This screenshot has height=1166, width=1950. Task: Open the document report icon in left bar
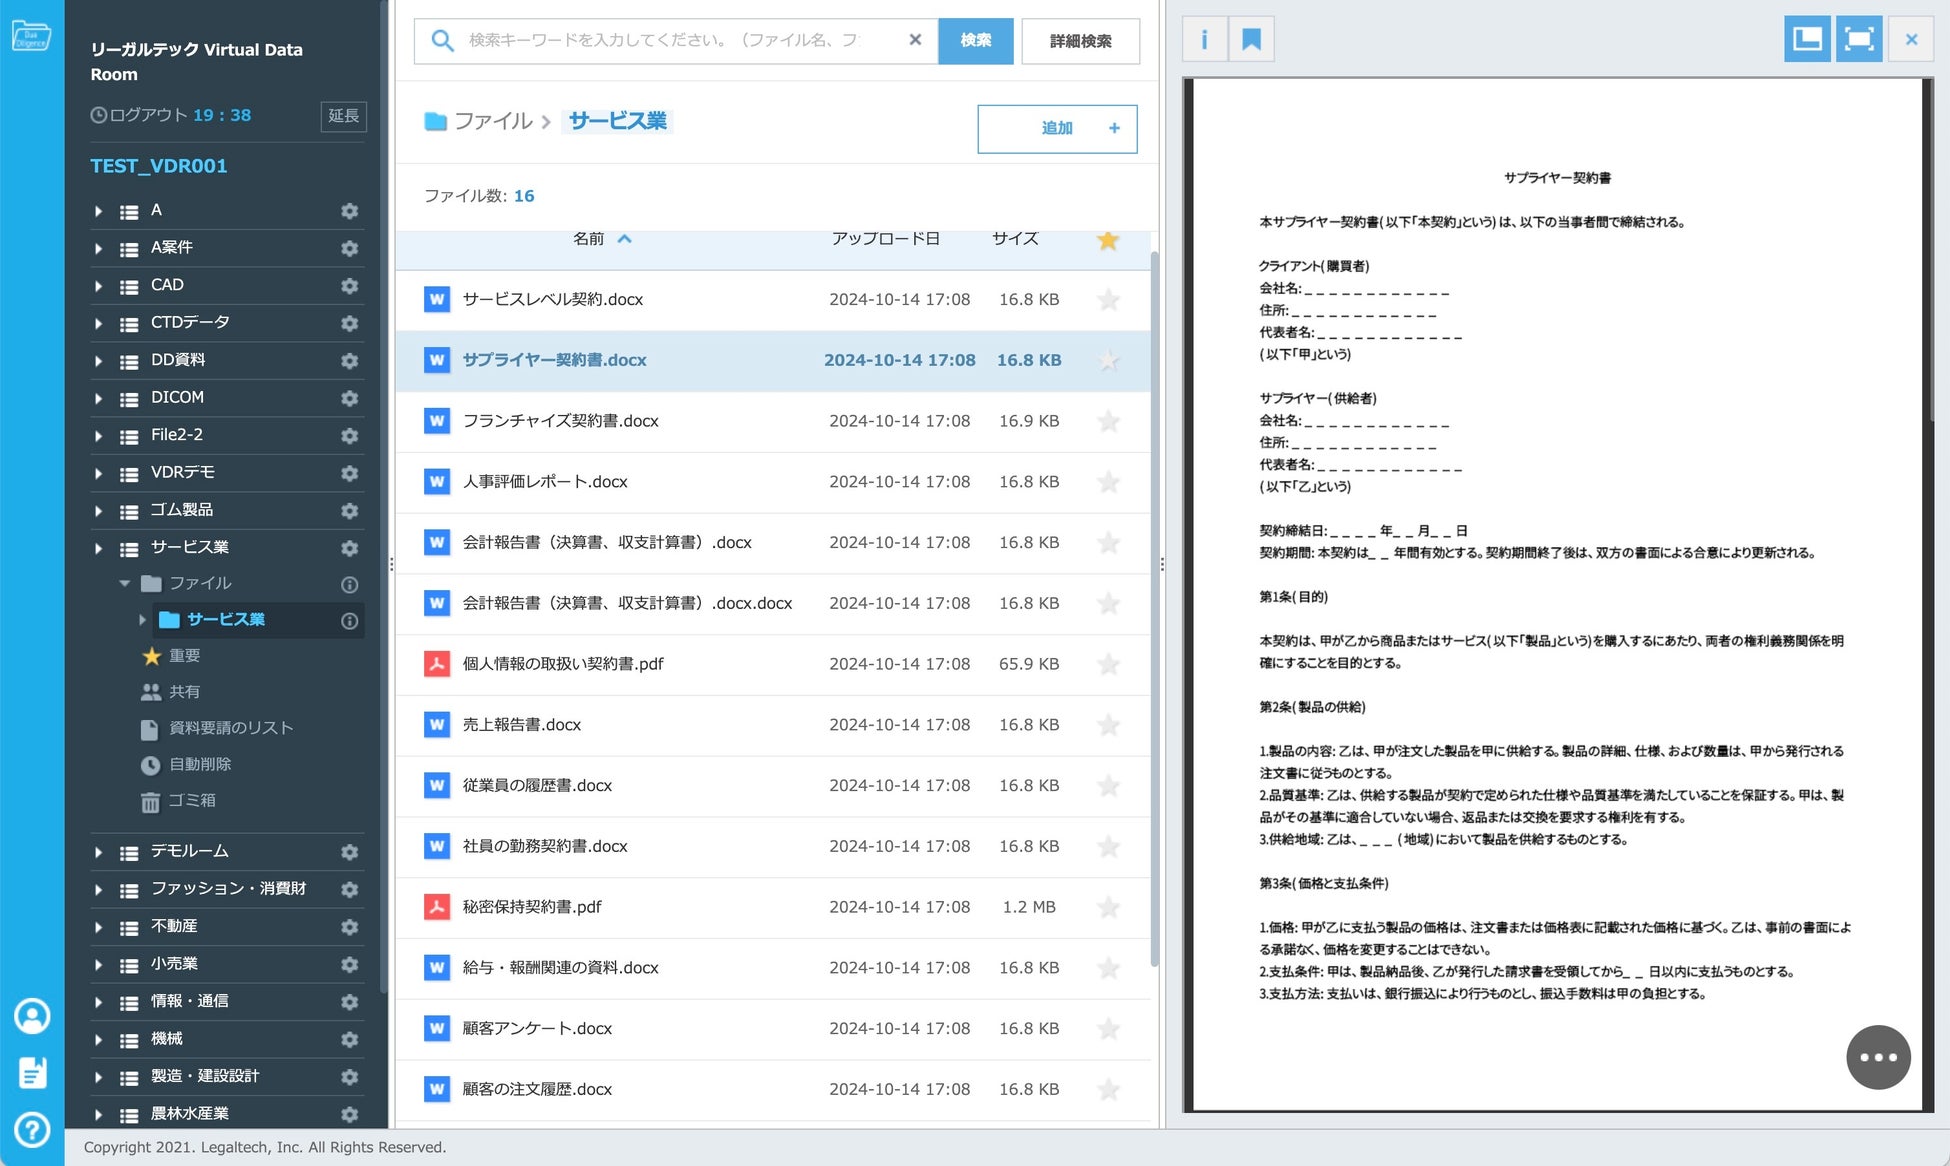[32, 1073]
